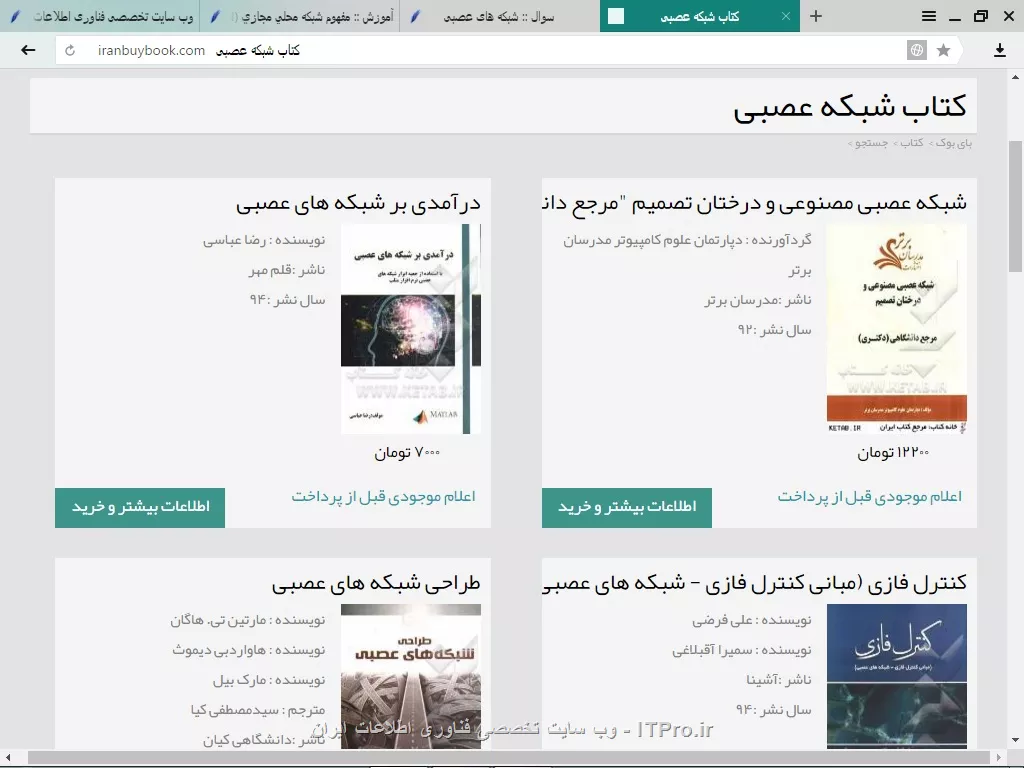Image resolution: width=1024 pixels, height=768 pixels.
Task: Open the downloads arrow icon
Action: coord(999,50)
